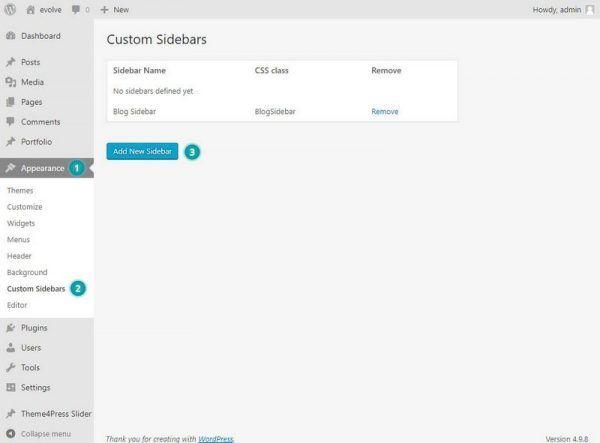Click the Theme4Press Slider pin icon
This screenshot has height=443, width=600.
[x=11, y=414]
